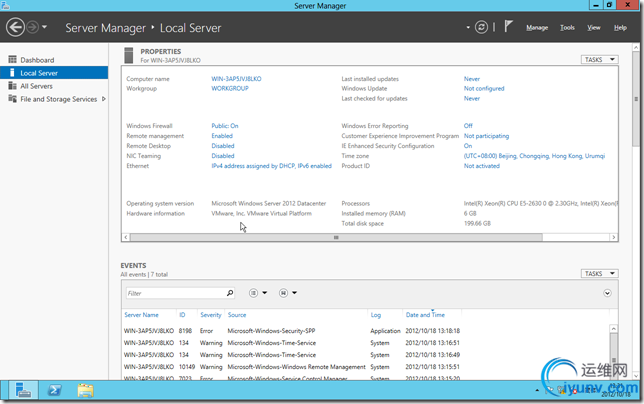Click NIC Teaming Disabled link
This screenshot has height=404, width=644.
coord(223,156)
